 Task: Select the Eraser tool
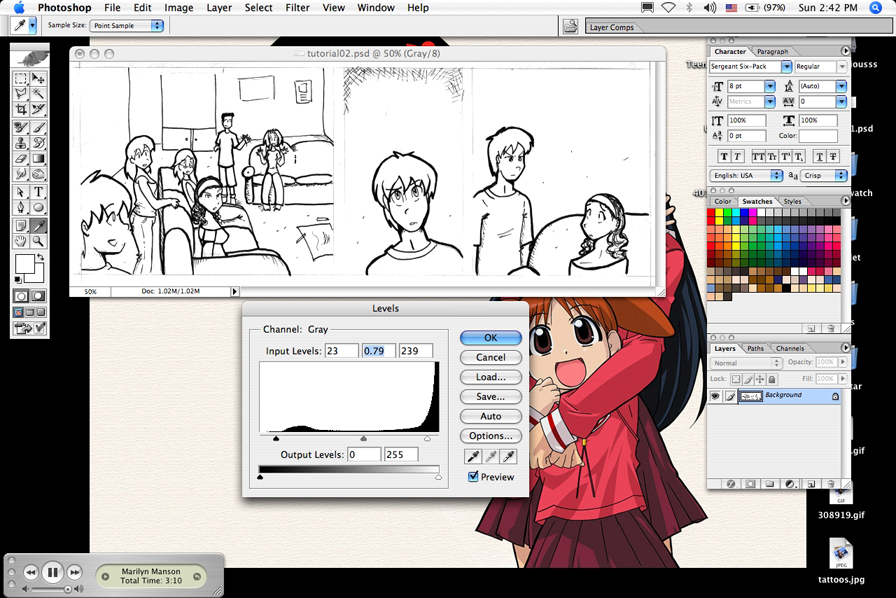point(21,158)
